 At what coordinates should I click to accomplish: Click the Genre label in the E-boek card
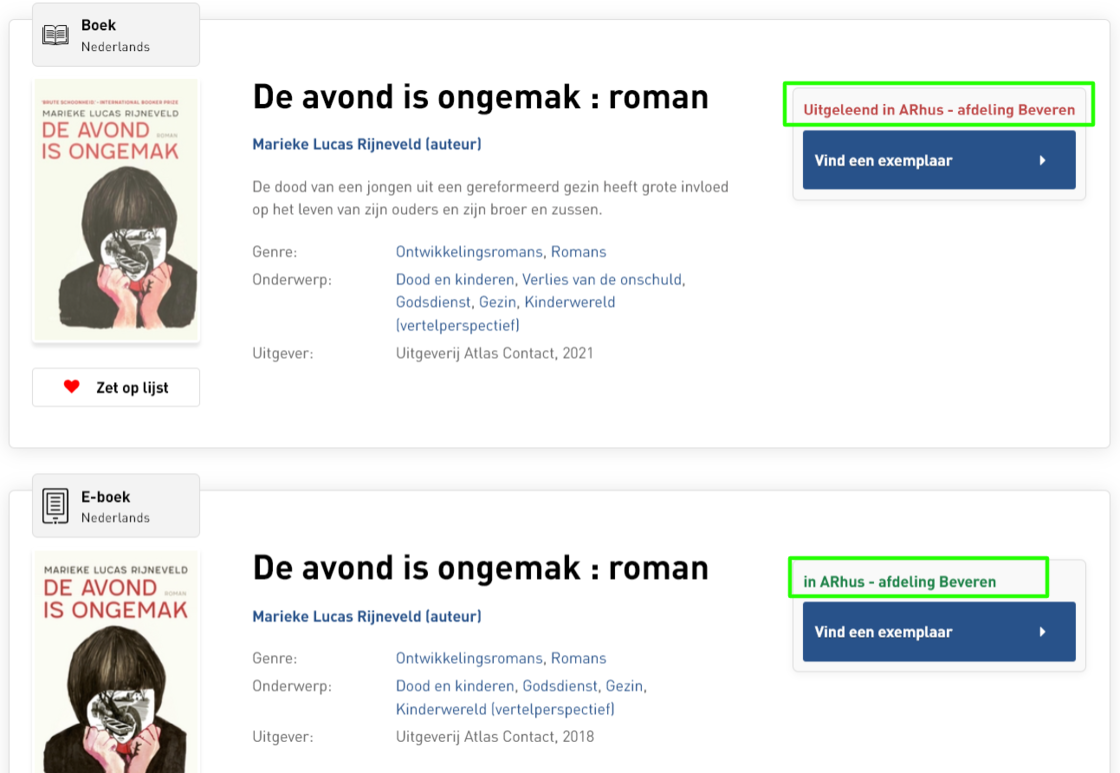pyautogui.click(x=274, y=658)
